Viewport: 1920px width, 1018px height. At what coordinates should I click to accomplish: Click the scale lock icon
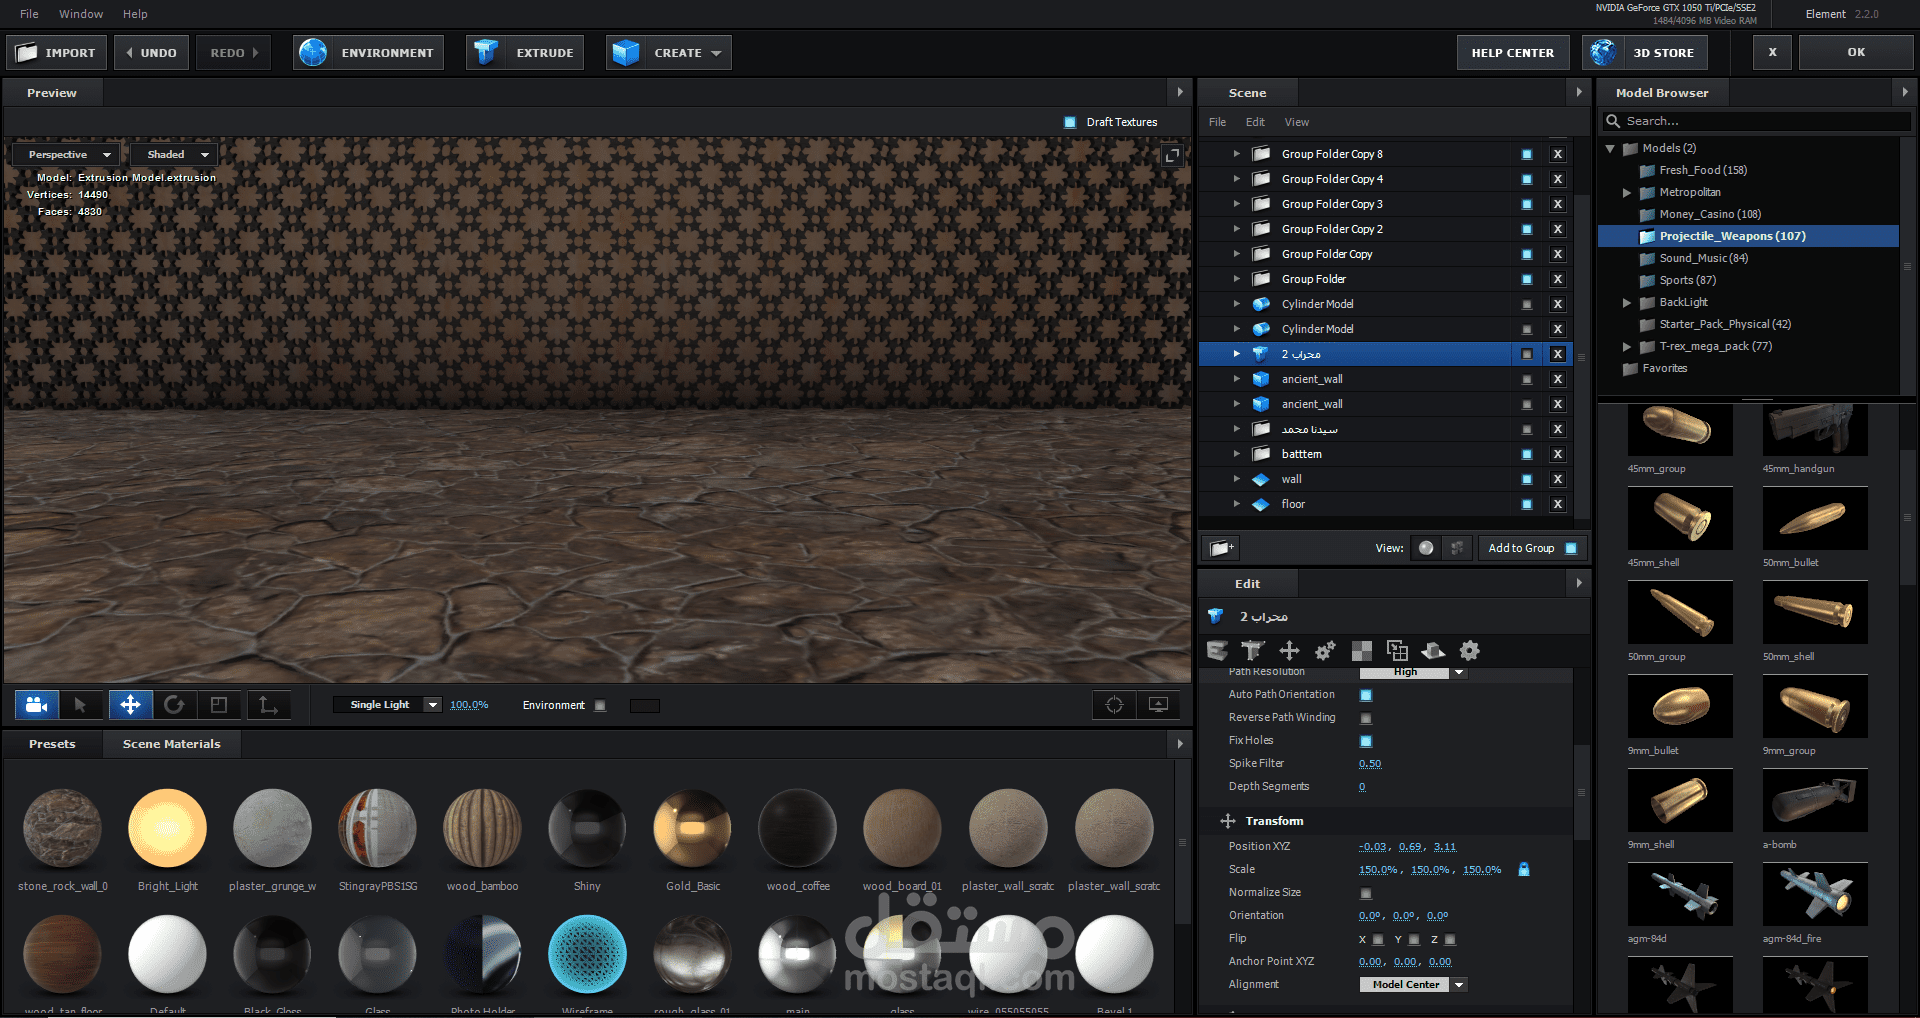[x=1524, y=869]
